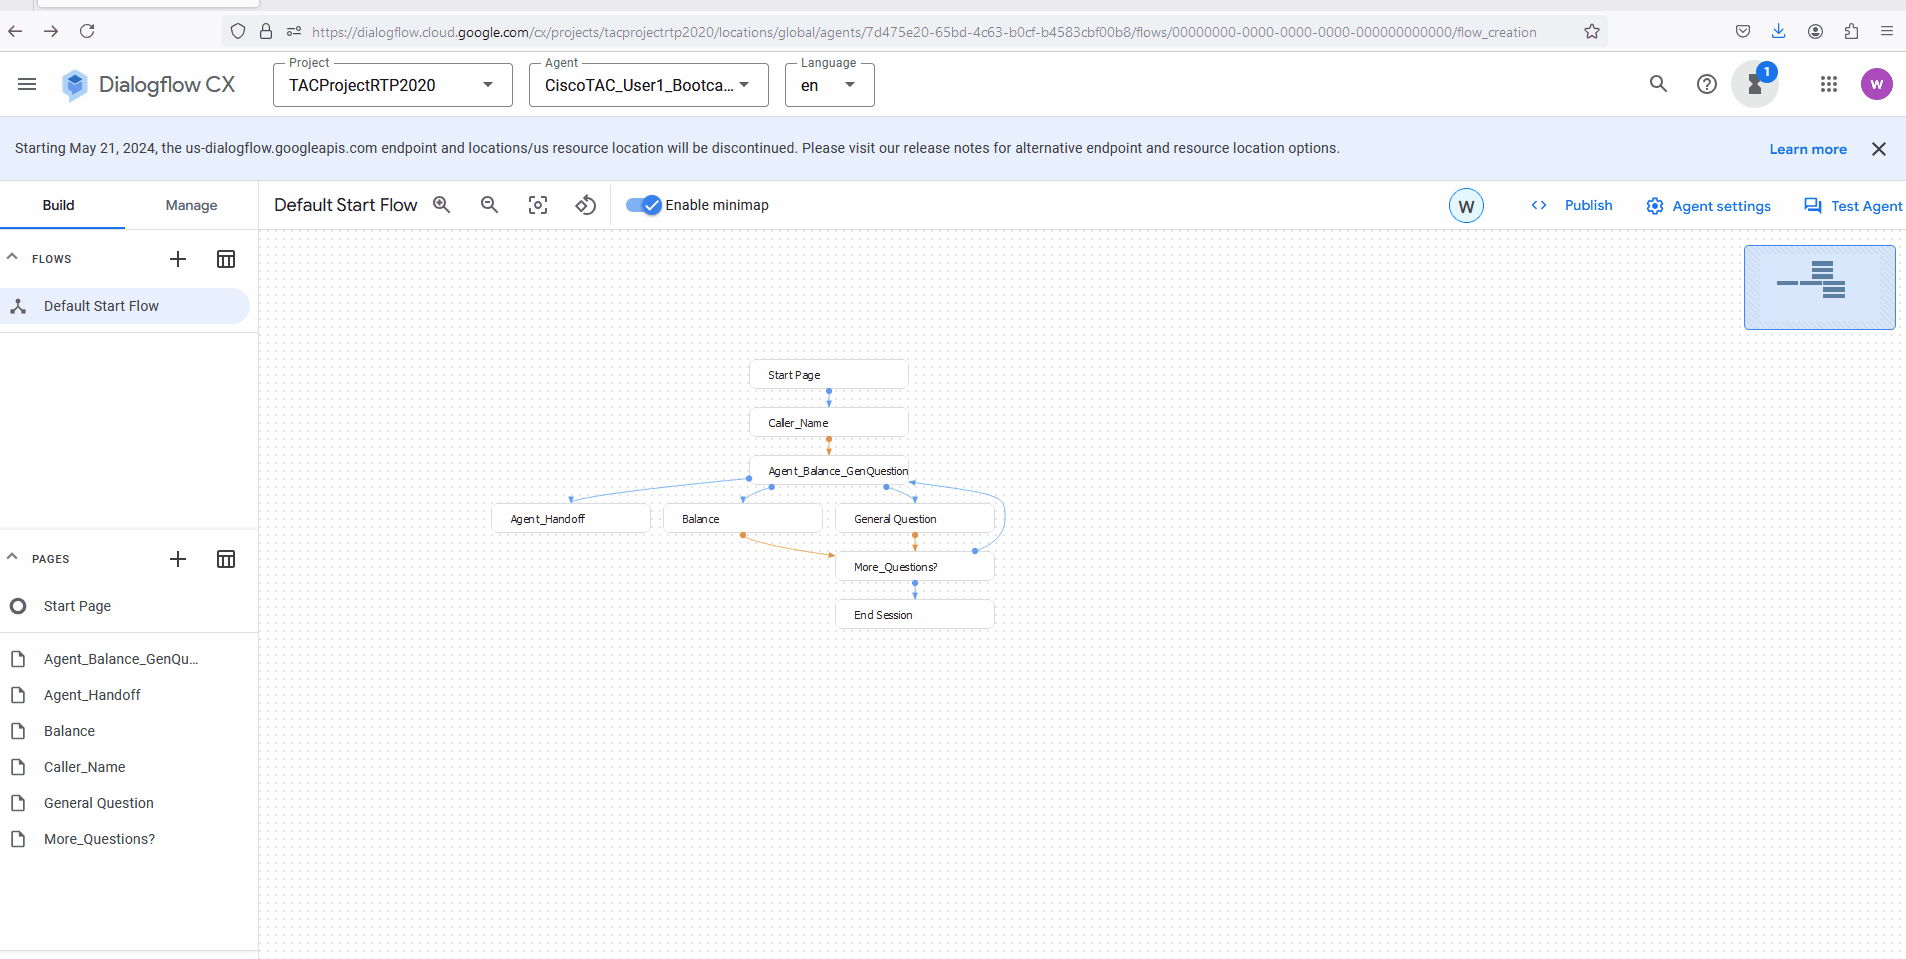Open the notifications icon with badge

[x=1756, y=84]
